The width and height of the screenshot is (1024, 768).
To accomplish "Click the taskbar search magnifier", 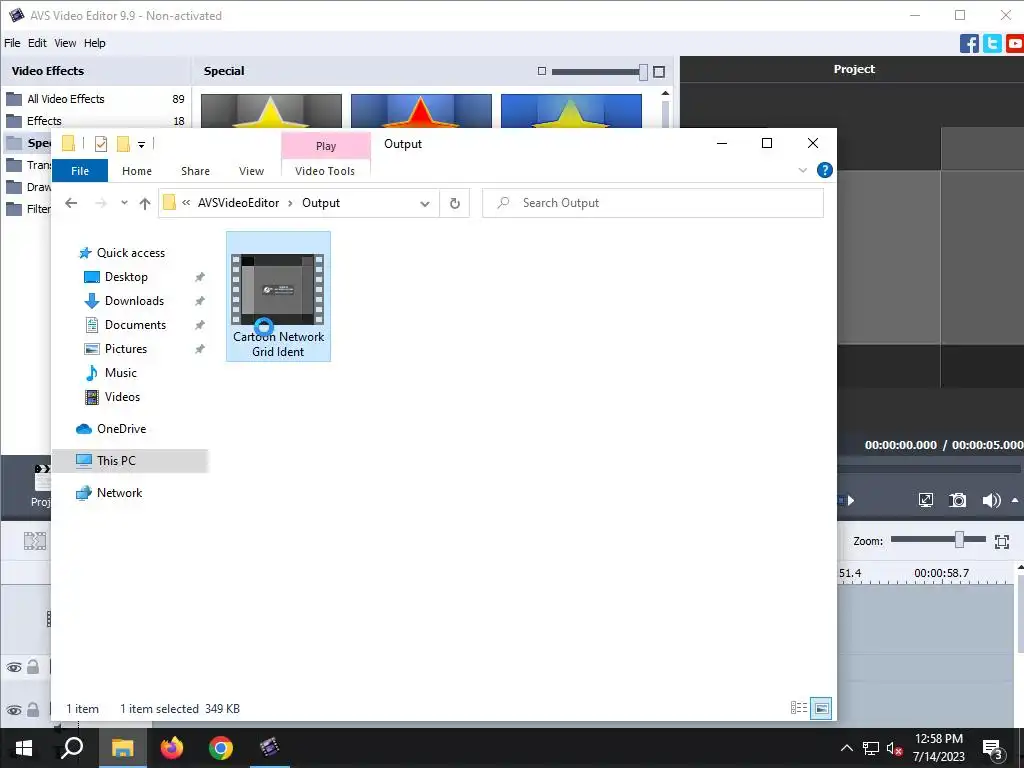I will click(x=72, y=748).
